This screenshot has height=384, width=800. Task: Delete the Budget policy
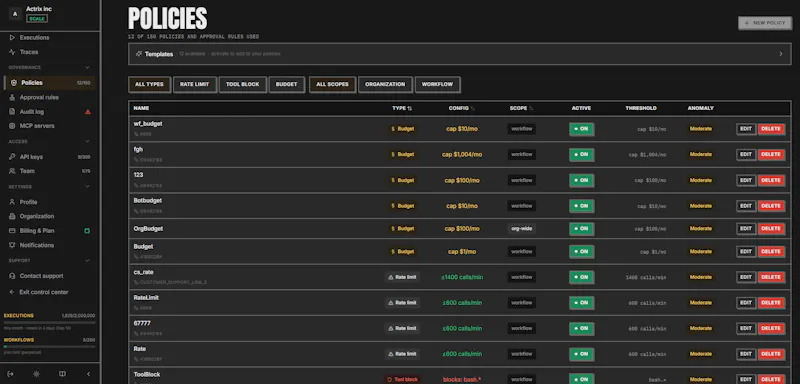pyautogui.click(x=771, y=252)
